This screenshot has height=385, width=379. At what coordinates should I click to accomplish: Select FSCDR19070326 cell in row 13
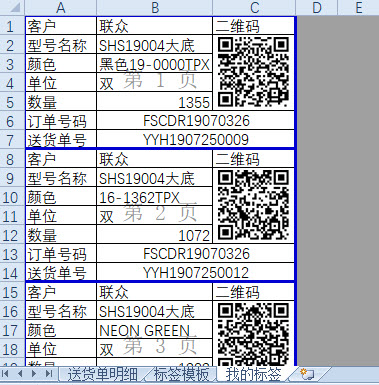coord(195,254)
